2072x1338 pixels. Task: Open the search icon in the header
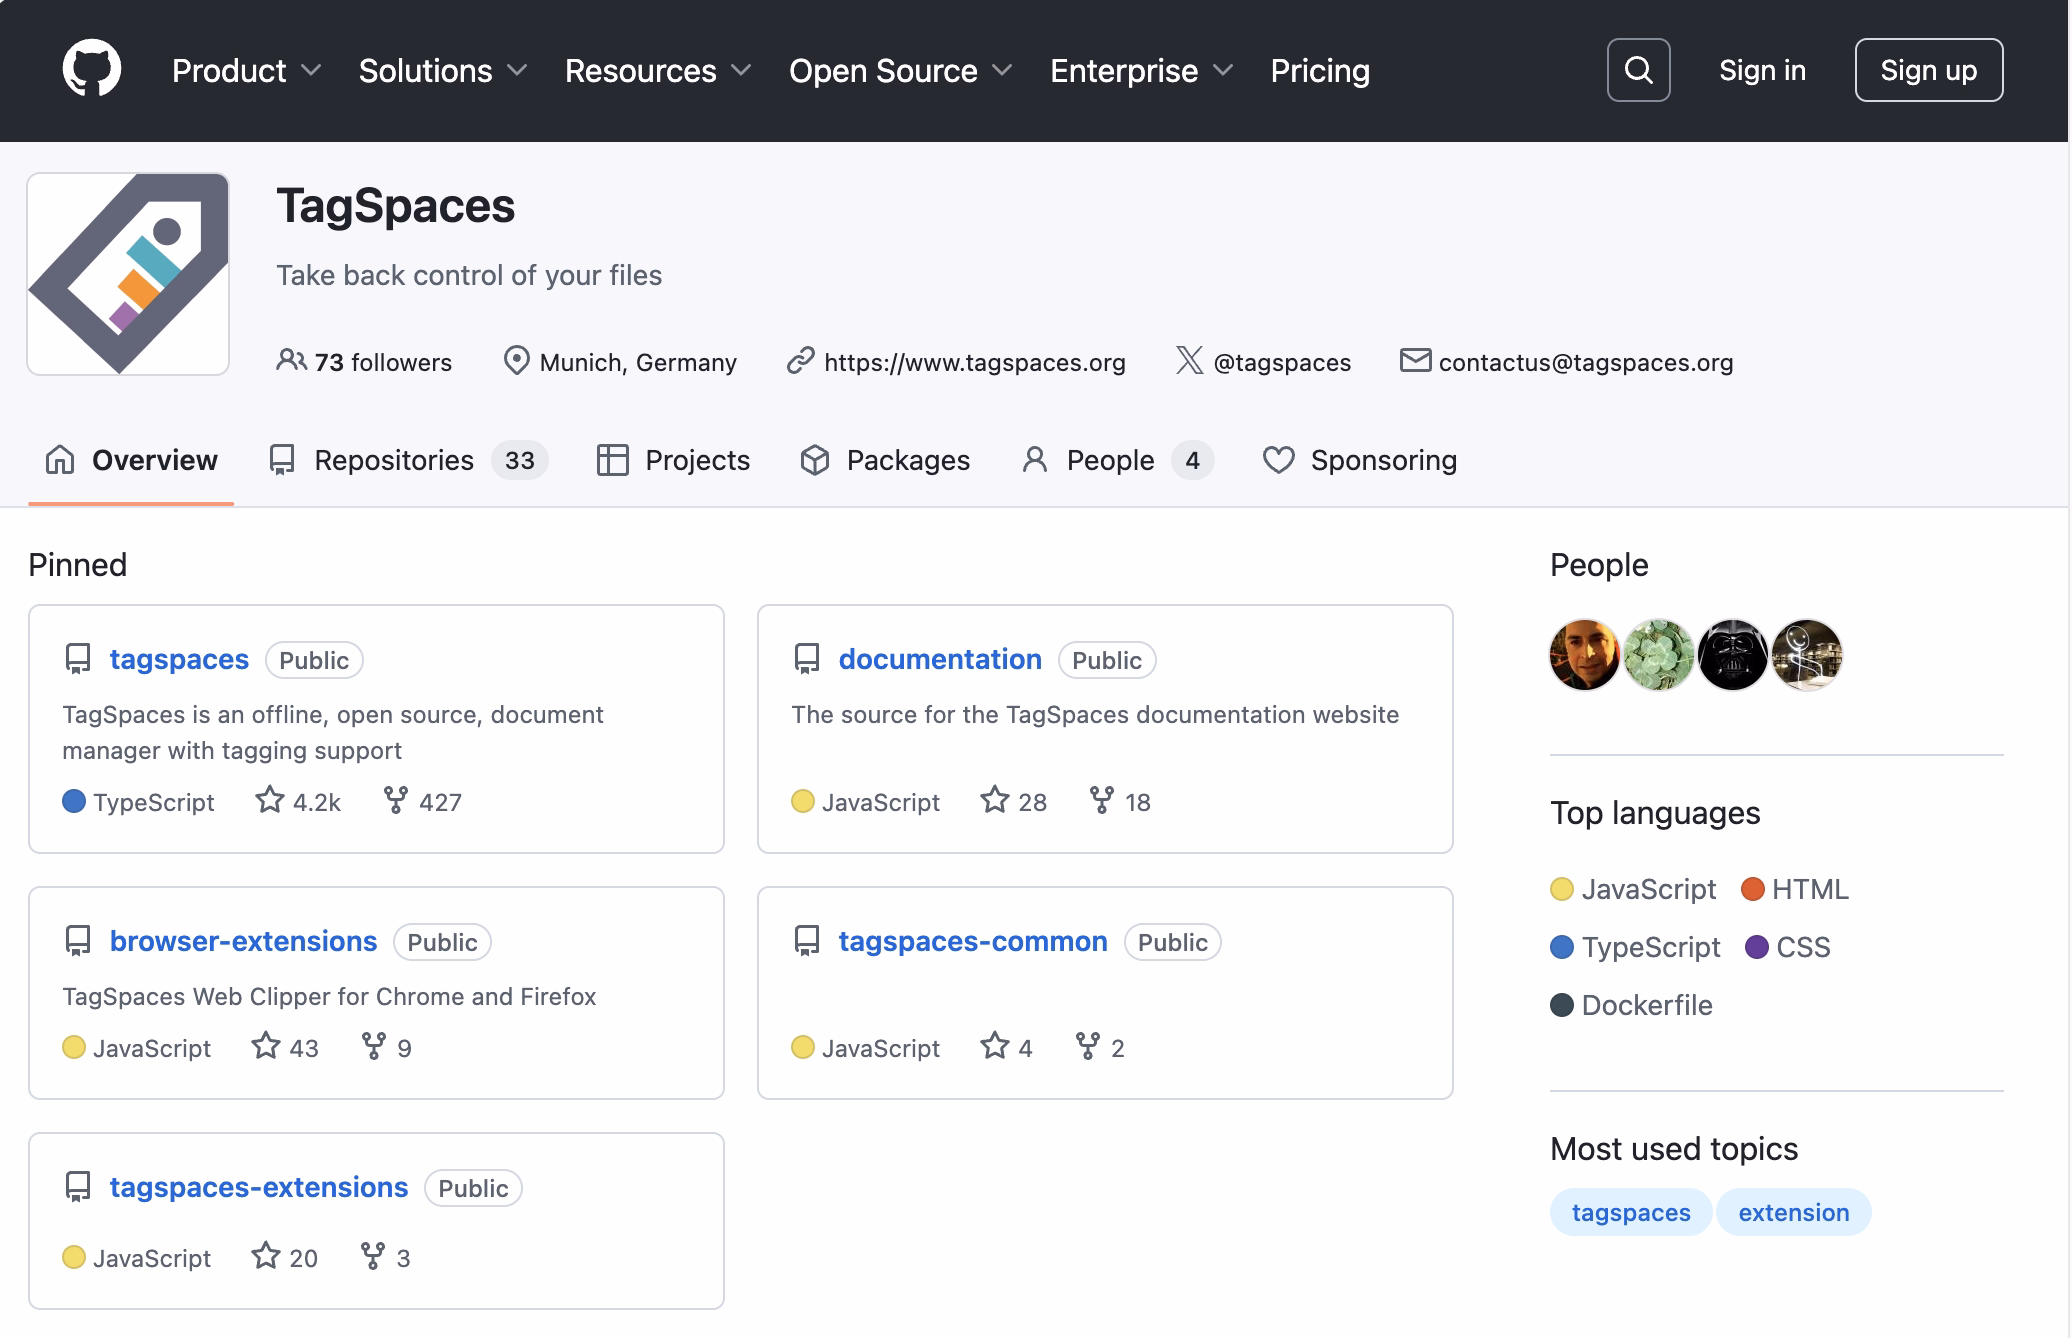coord(1638,70)
